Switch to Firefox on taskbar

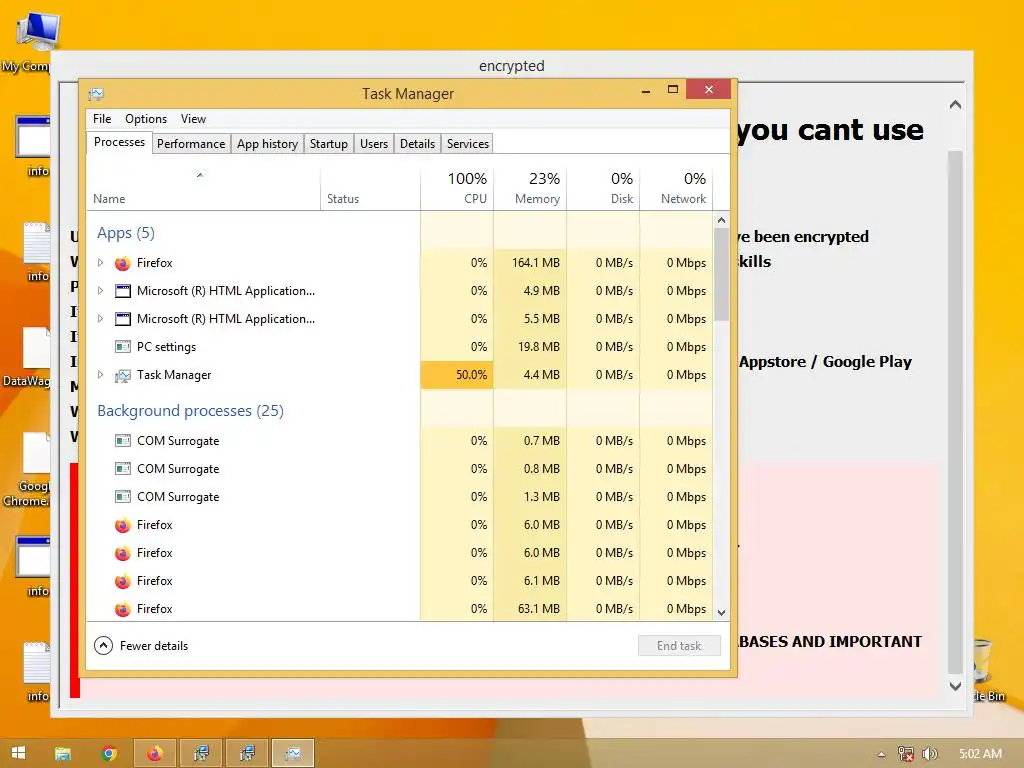155,754
